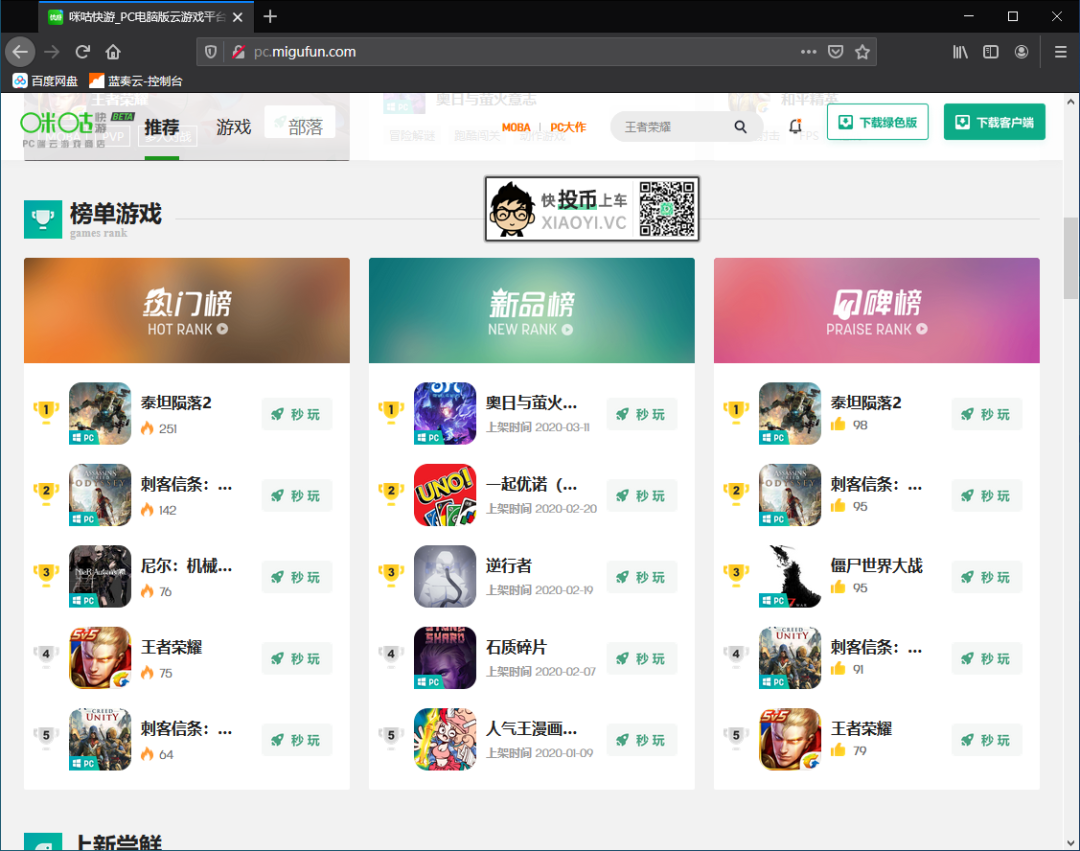Image resolution: width=1080 pixels, height=851 pixels.
Task: Open the 百度网盘 bookmark link
Action: pyautogui.click(x=44, y=80)
